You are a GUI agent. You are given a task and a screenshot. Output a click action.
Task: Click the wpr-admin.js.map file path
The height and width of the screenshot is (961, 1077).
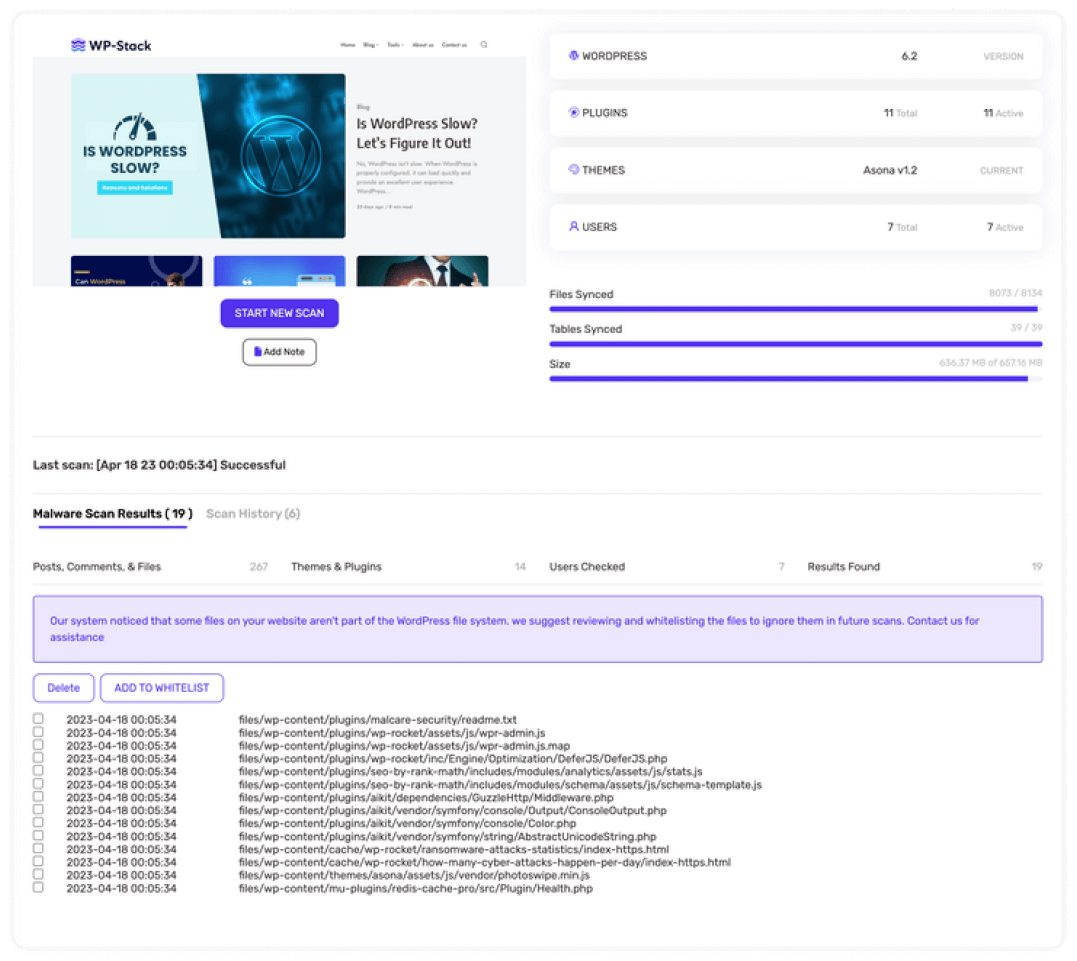pyautogui.click(x=404, y=745)
